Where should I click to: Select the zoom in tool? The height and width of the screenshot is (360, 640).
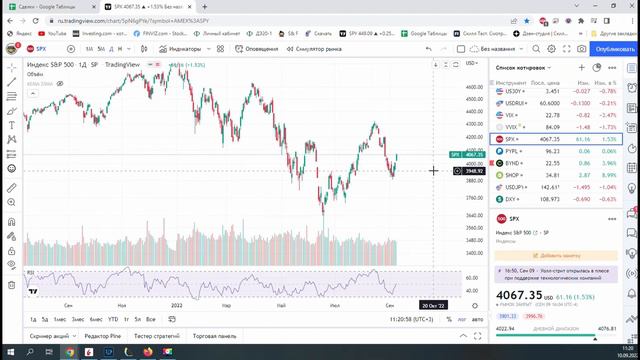click(11, 202)
